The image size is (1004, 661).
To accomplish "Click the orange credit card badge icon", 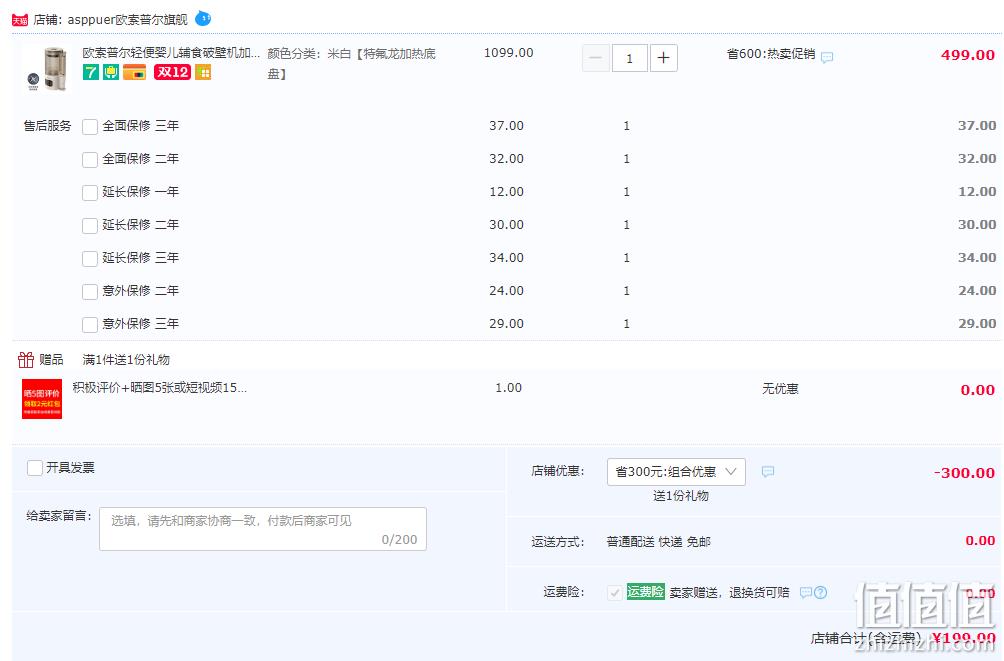I will [134, 72].
